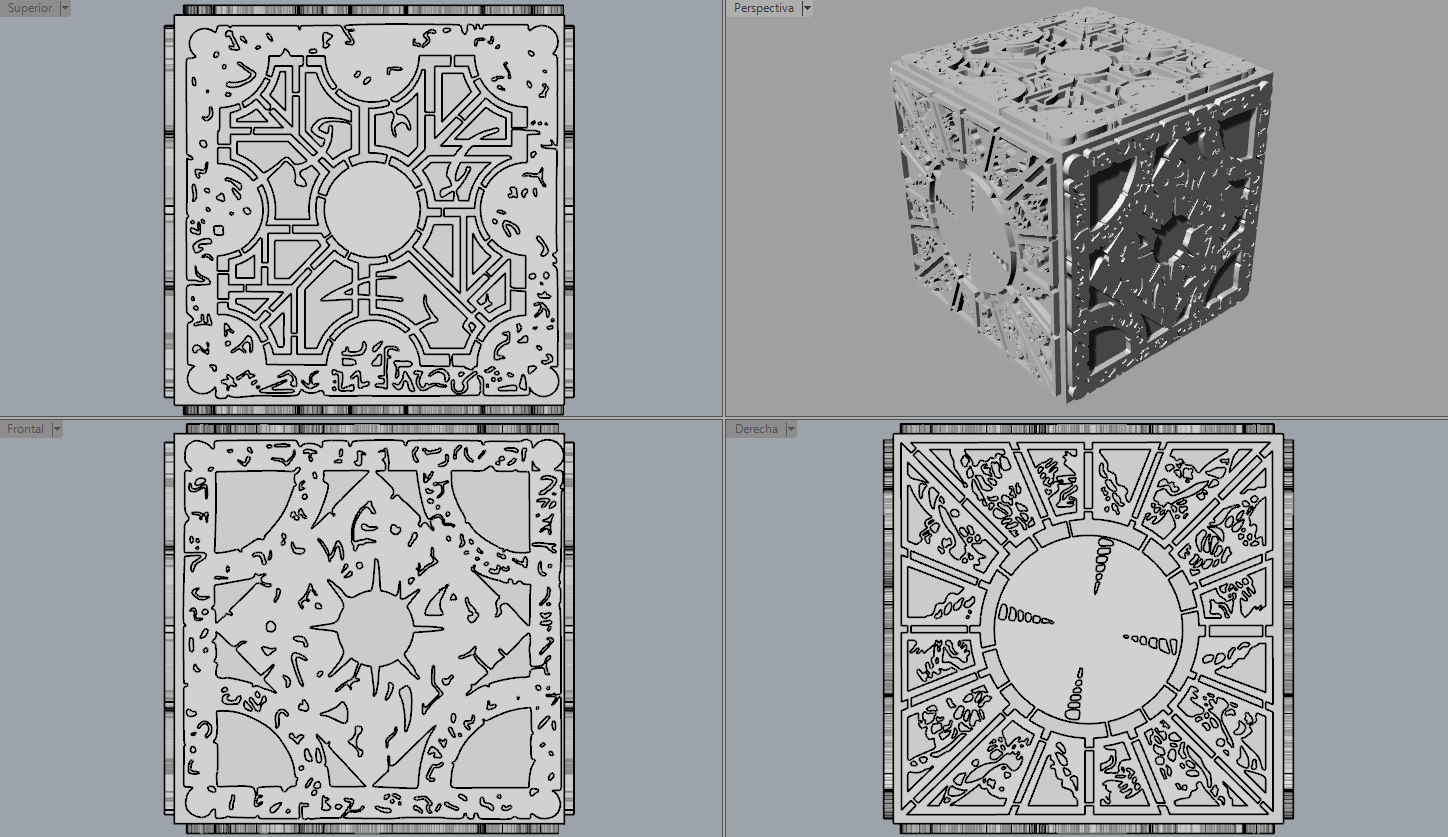1448x837 pixels.
Task: Open the Superior viewport dropdown arrow
Action: (x=65, y=8)
